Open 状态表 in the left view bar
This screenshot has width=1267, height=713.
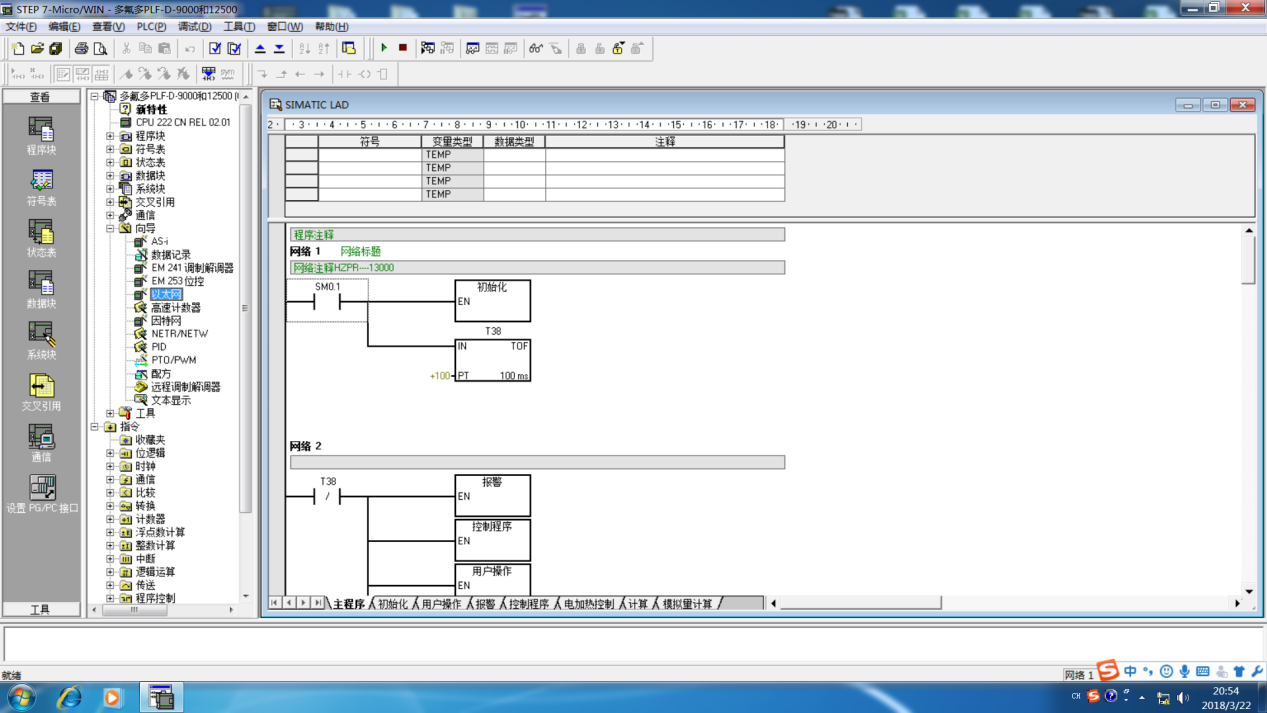(x=41, y=238)
